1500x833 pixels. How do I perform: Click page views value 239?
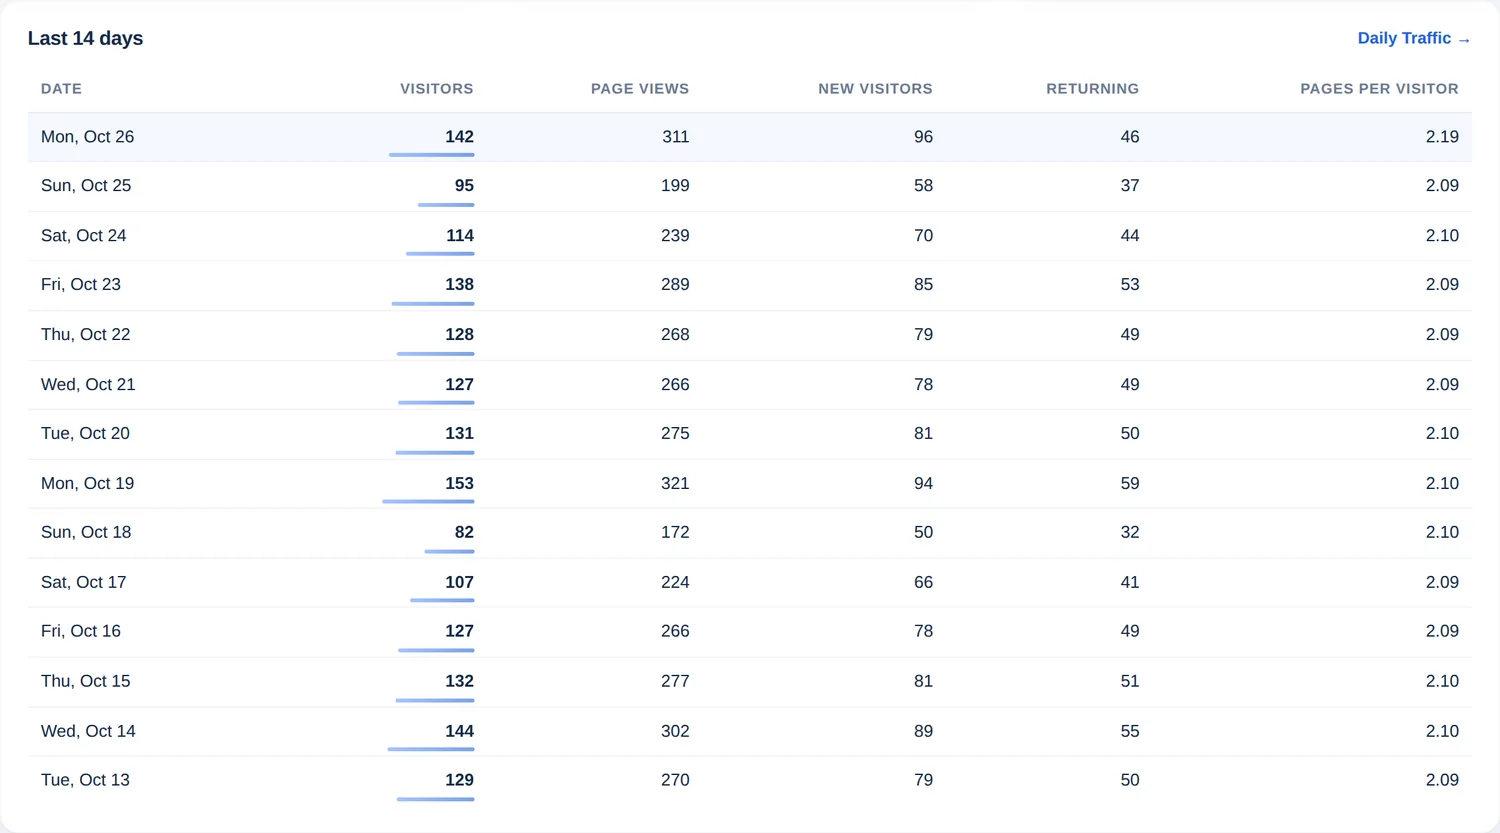pos(675,236)
